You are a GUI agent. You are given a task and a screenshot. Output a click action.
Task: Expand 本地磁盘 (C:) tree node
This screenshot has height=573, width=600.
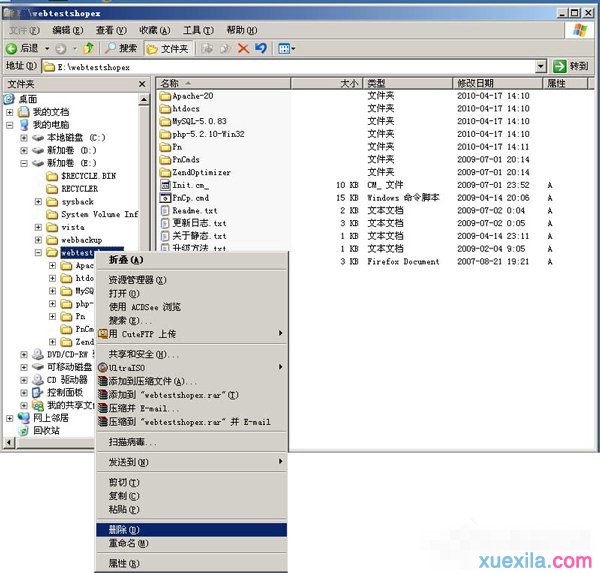(x=24, y=137)
